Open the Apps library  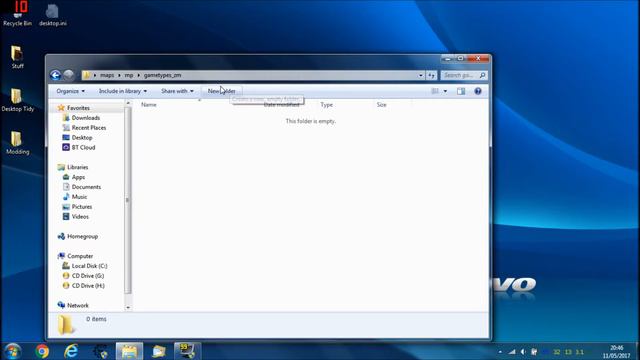[78, 177]
